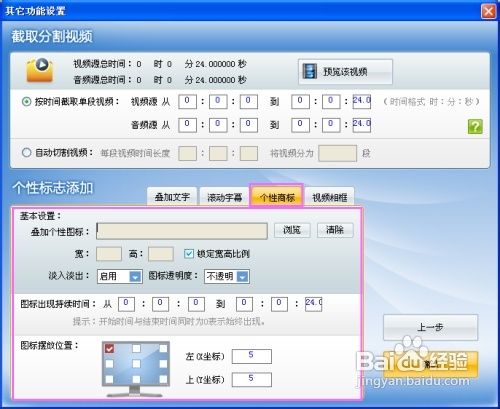Click video source end hour field
This screenshot has width=500, height=409.
pos(300,102)
